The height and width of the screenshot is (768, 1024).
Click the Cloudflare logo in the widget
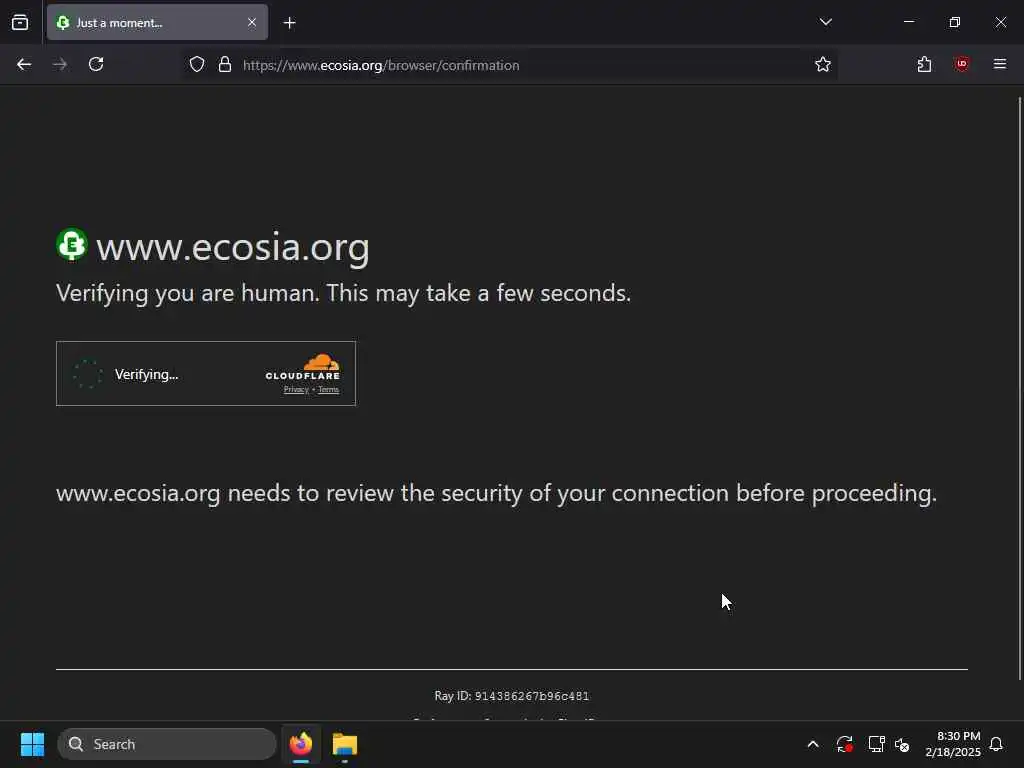tap(303, 367)
